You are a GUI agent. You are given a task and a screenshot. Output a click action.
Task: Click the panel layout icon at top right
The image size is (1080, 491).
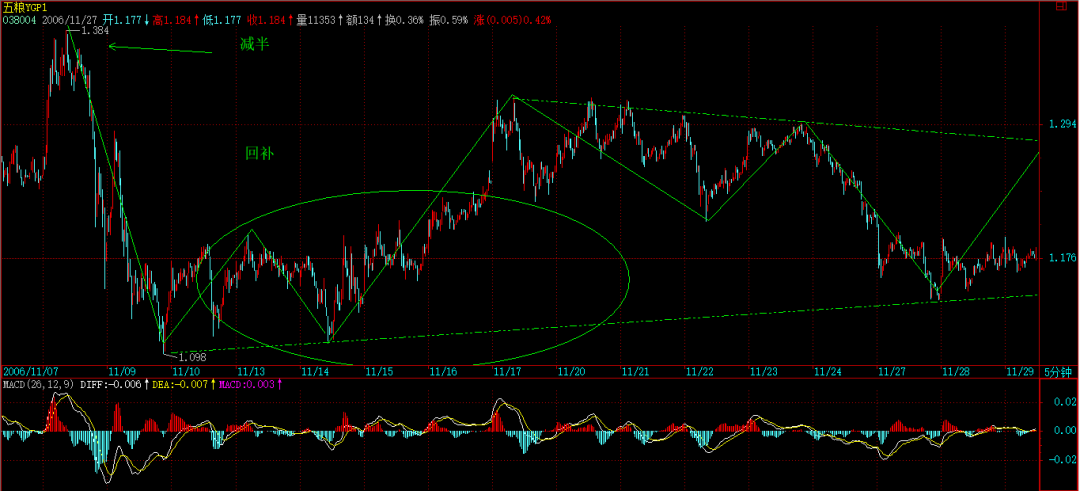coord(1061,7)
